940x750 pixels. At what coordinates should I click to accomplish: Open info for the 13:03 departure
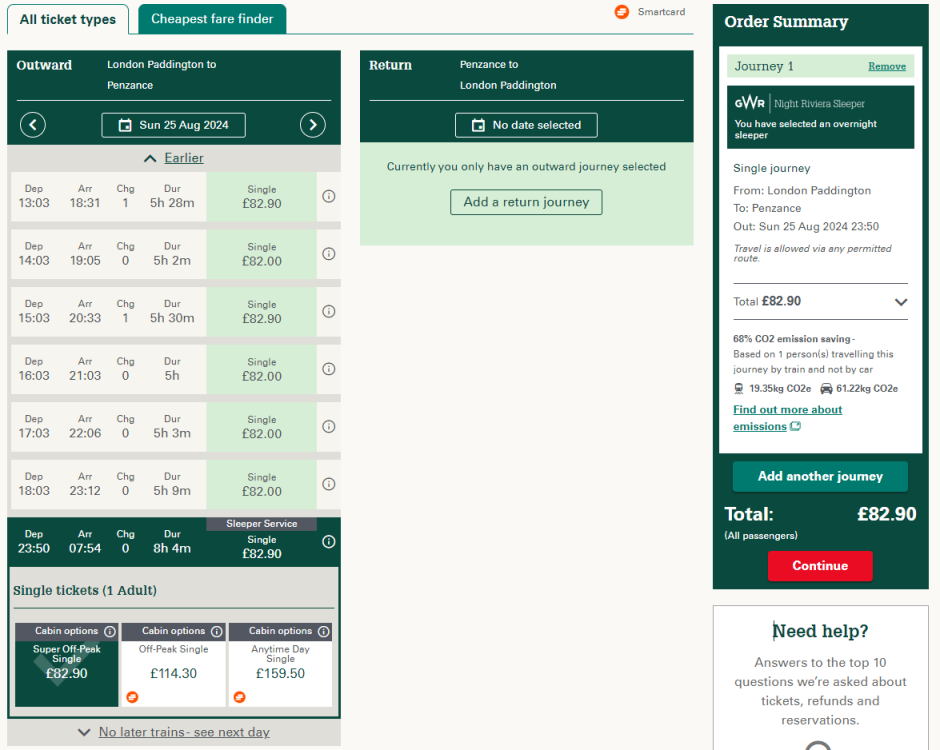(329, 196)
